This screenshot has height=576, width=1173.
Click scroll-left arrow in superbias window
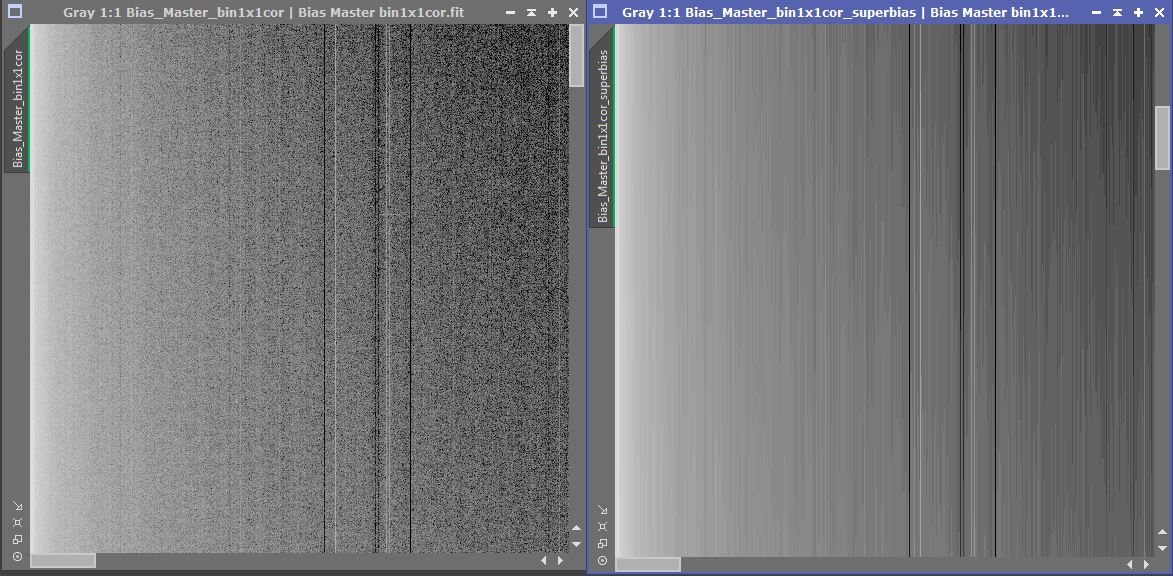coord(1130,564)
